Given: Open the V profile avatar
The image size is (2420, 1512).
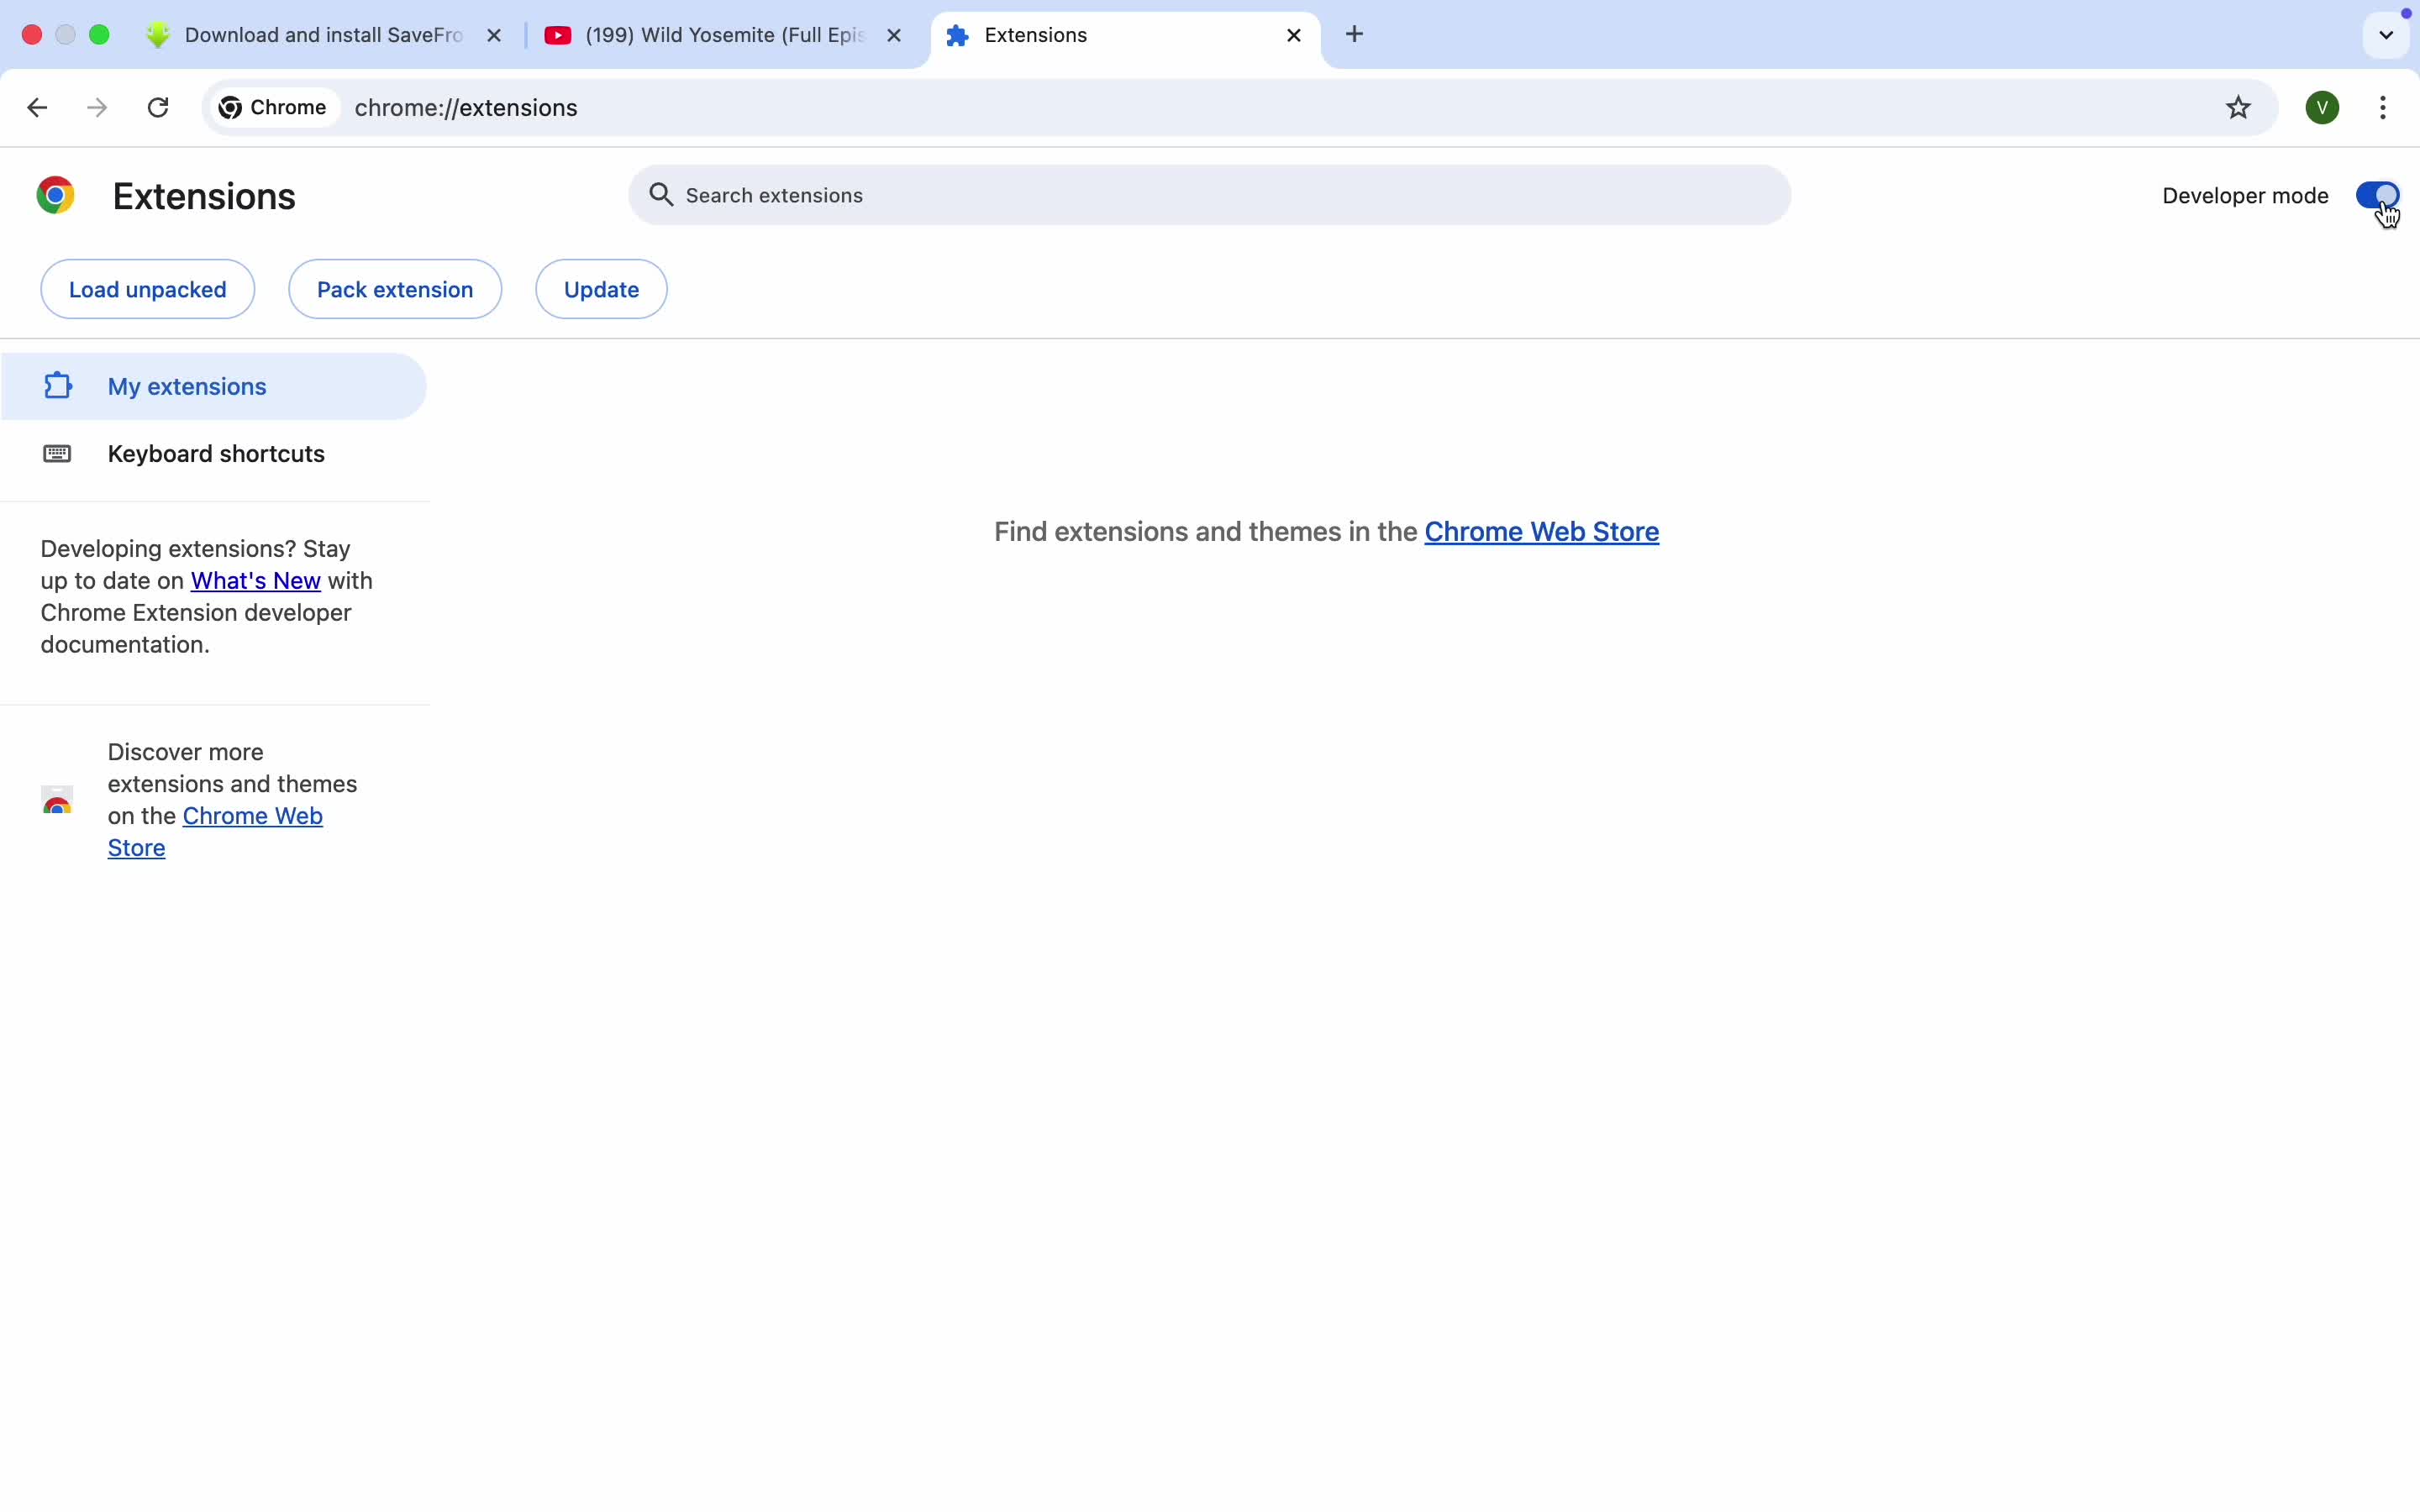Looking at the screenshot, I should [2322, 108].
